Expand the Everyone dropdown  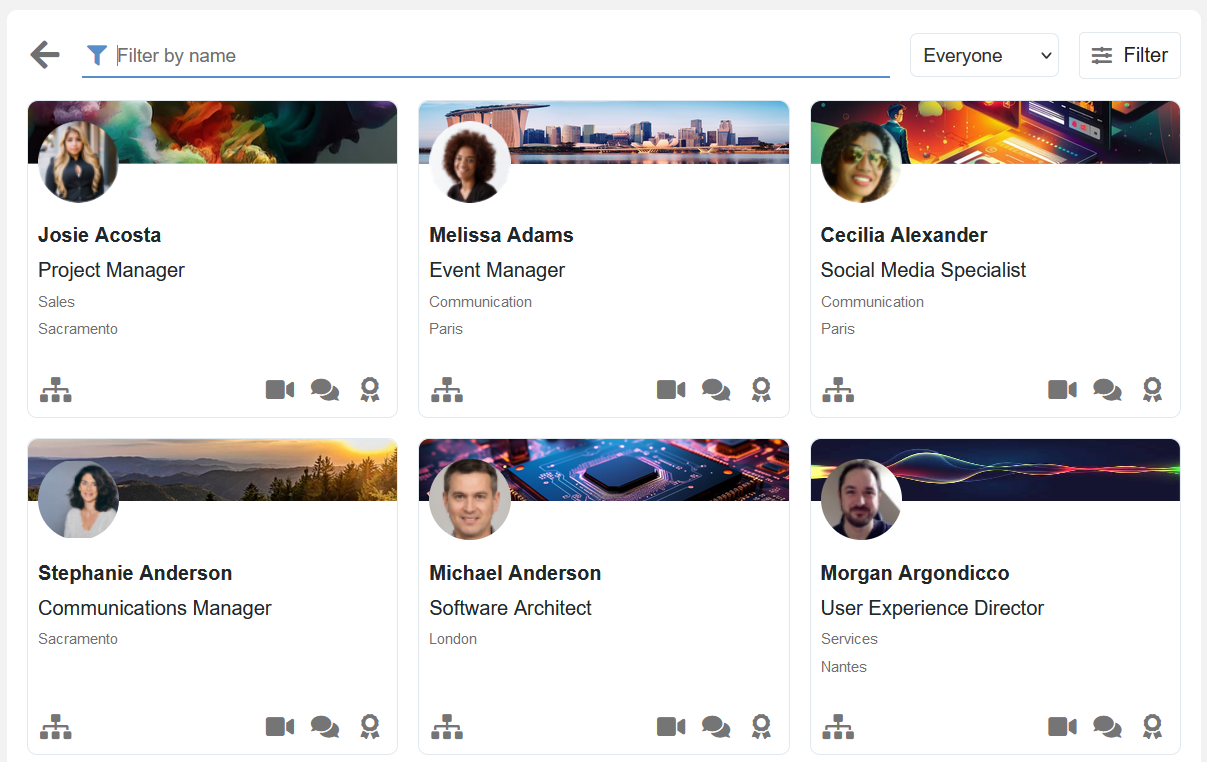tap(984, 55)
